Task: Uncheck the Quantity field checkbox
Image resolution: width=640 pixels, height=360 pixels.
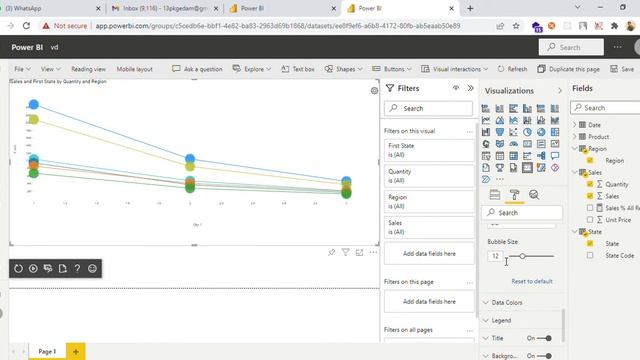Action: (590, 184)
